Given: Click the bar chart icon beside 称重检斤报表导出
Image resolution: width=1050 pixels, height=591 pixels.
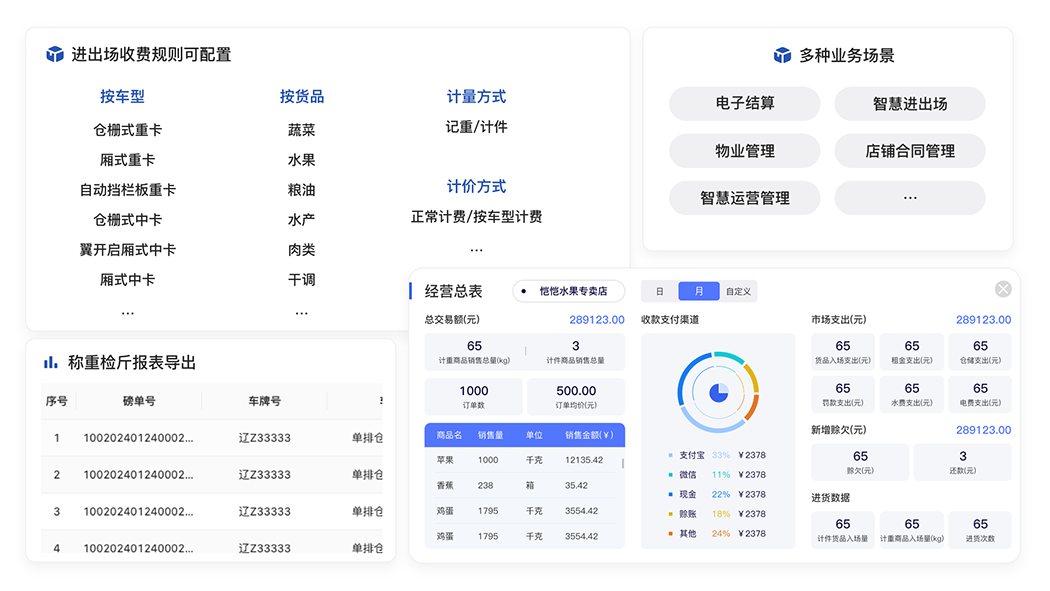Looking at the screenshot, I should [51, 362].
